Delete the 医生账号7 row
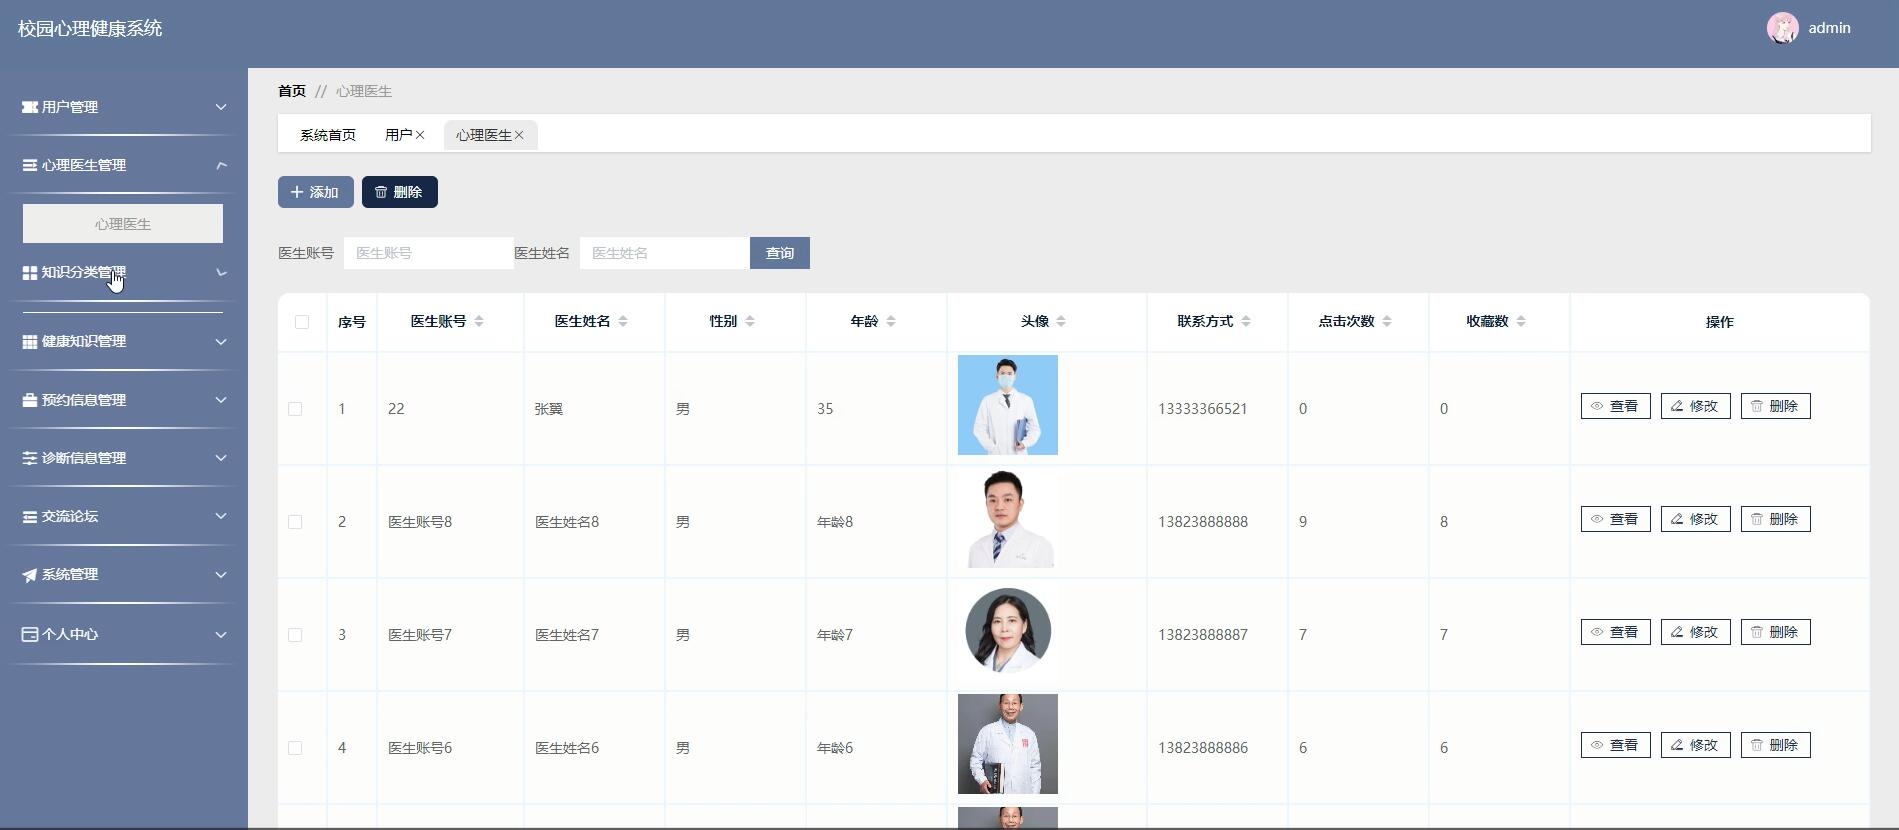This screenshot has height=830, width=1899. pyautogui.click(x=1776, y=632)
